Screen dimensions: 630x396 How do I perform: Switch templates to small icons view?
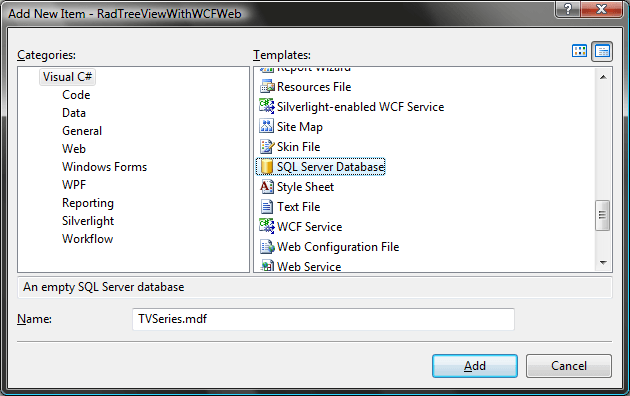(602, 51)
